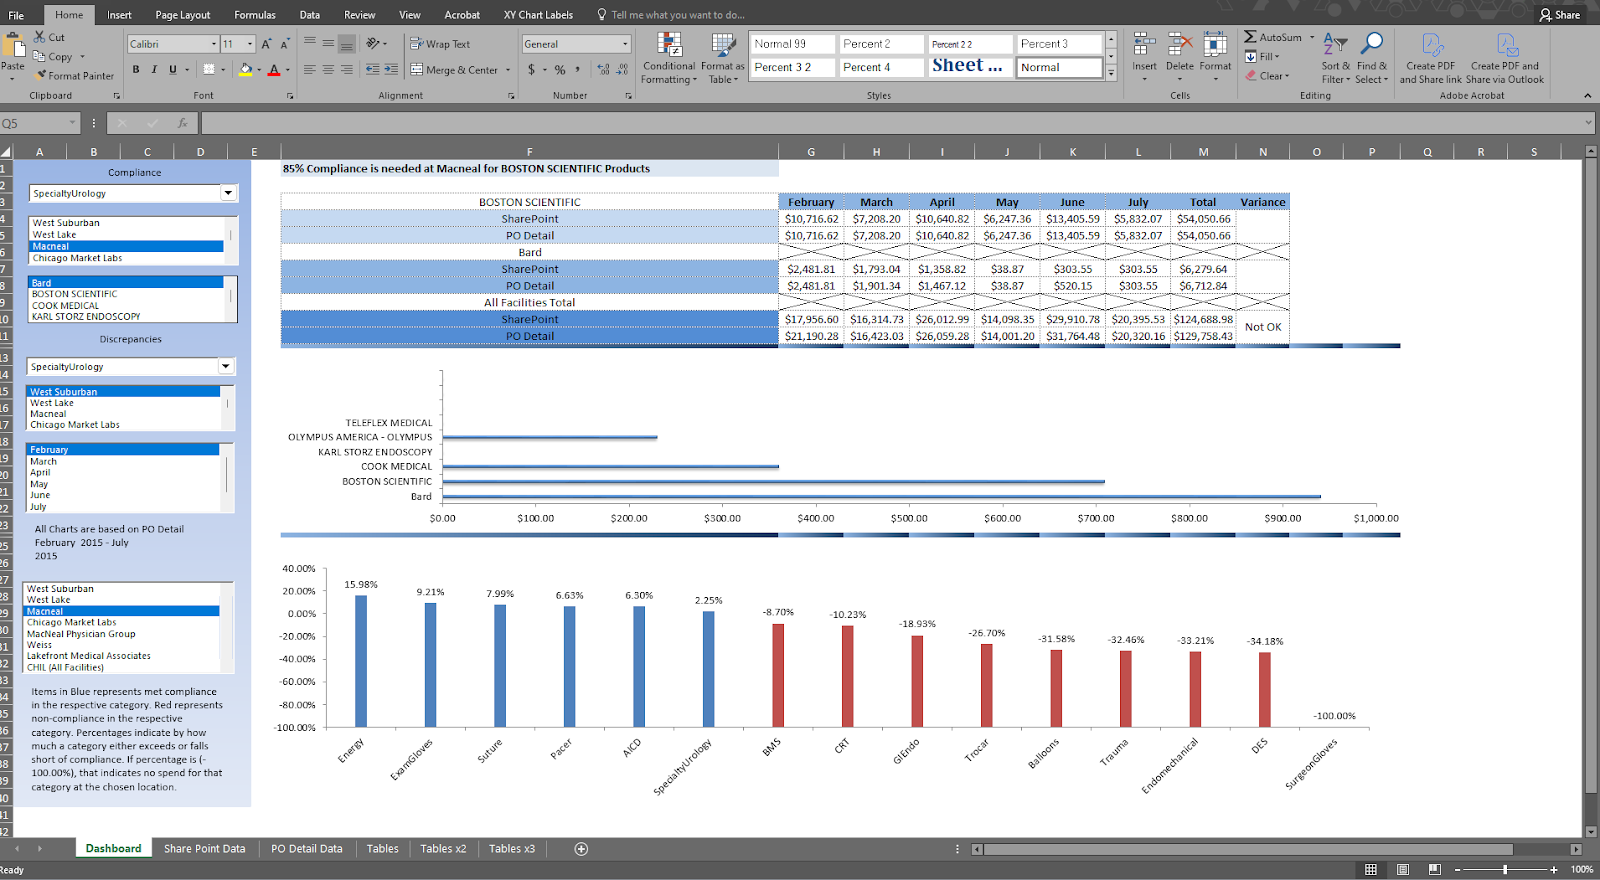
Task: Toggle Underline formatting
Action: pos(172,70)
